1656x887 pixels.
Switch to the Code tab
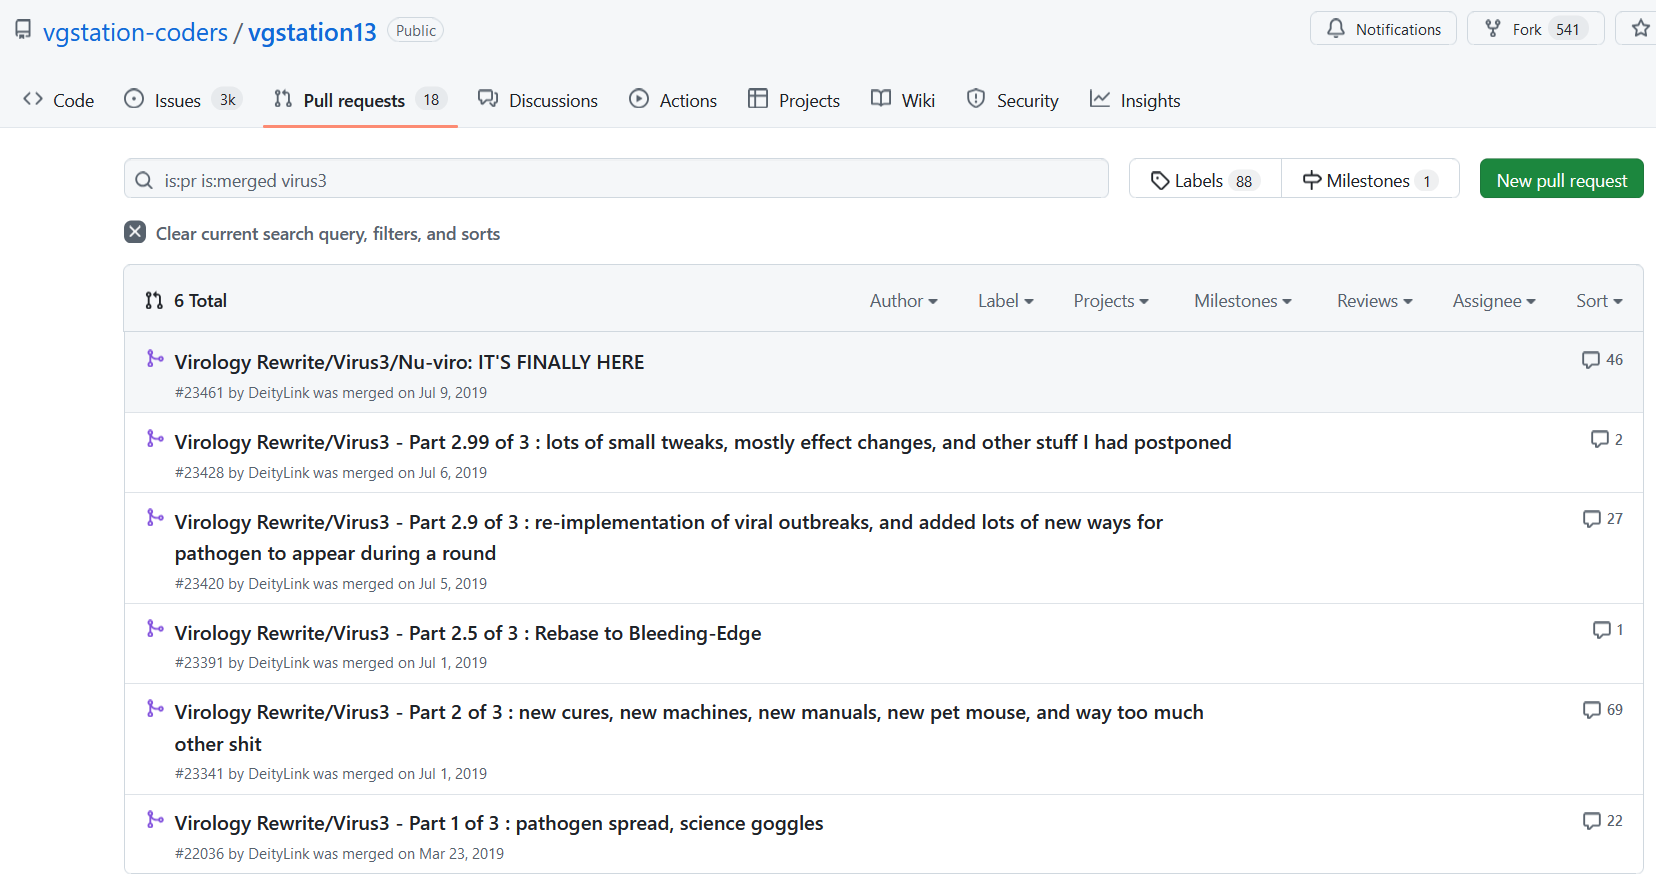pos(59,100)
